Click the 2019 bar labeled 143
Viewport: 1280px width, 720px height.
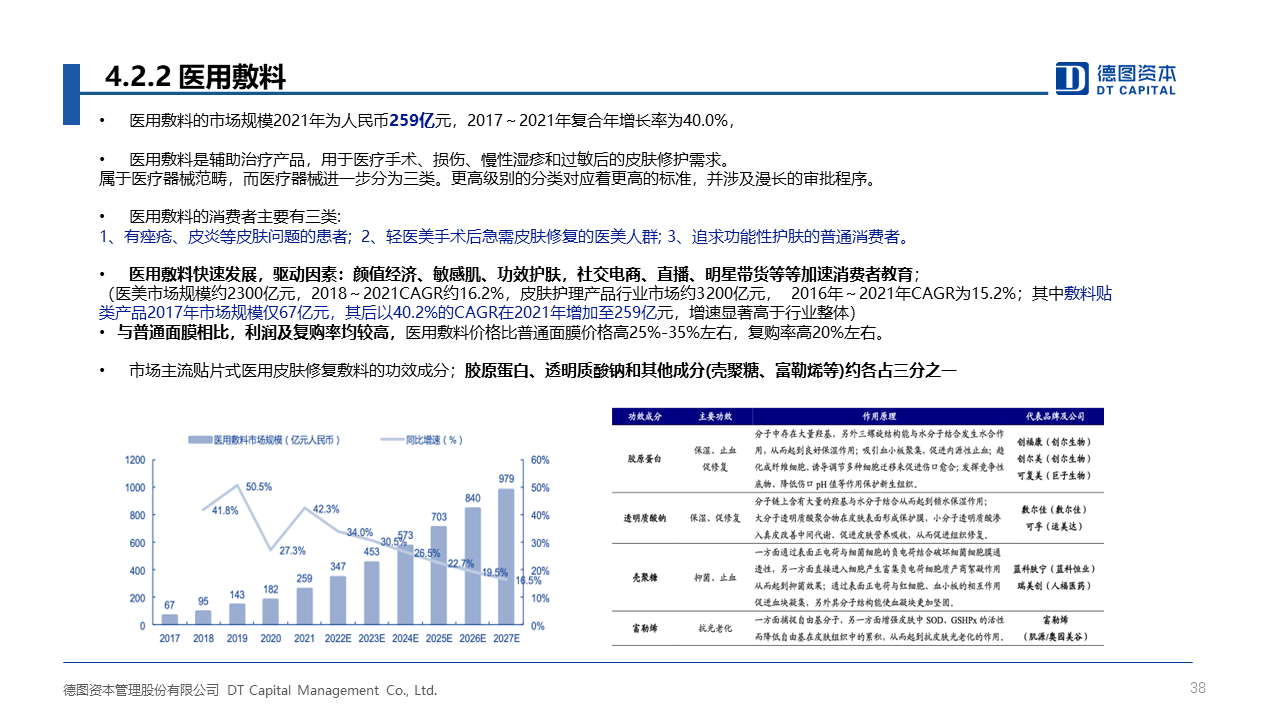(237, 614)
